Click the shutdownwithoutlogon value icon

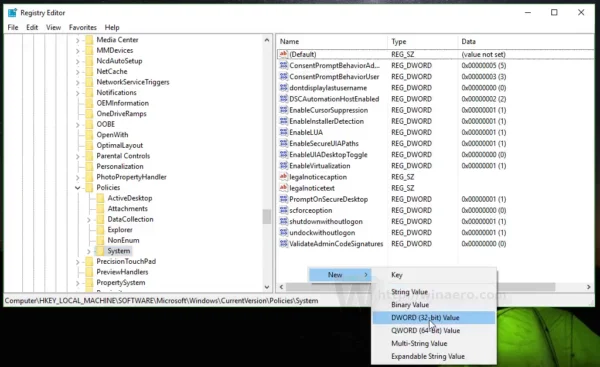pyautogui.click(x=284, y=221)
